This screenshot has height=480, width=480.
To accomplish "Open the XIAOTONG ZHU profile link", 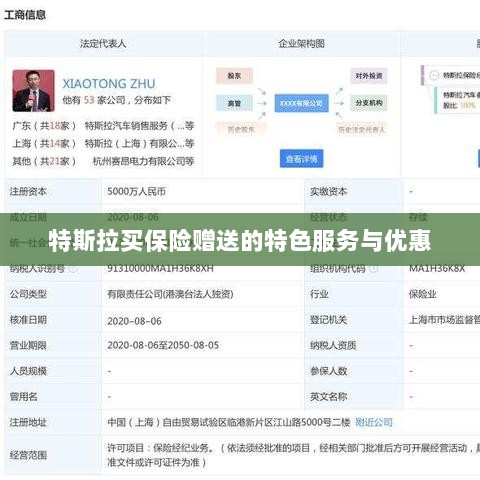I will [109, 83].
